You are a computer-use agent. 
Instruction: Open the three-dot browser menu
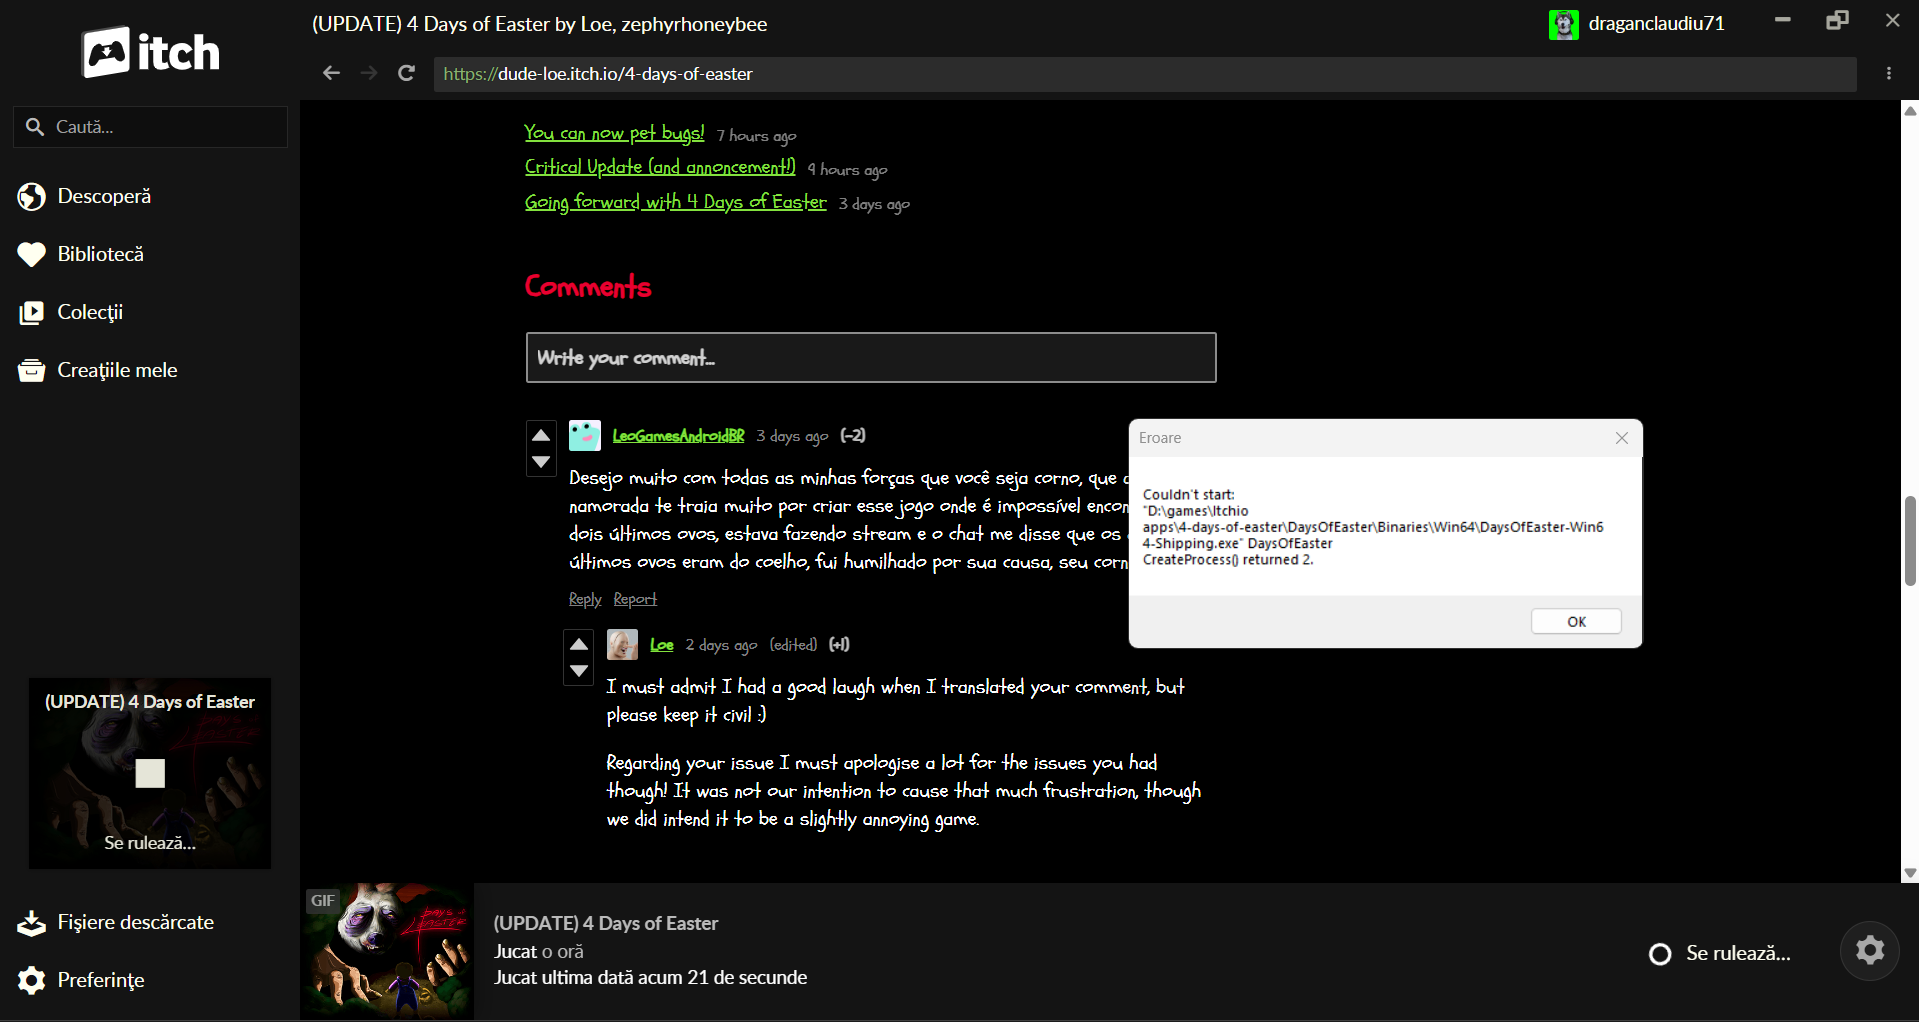pos(1888,73)
